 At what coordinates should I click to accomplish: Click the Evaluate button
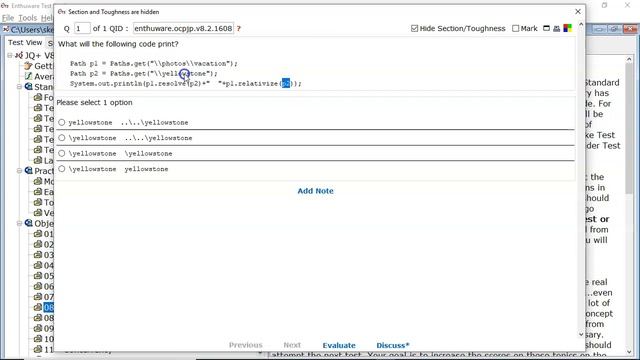(339, 345)
